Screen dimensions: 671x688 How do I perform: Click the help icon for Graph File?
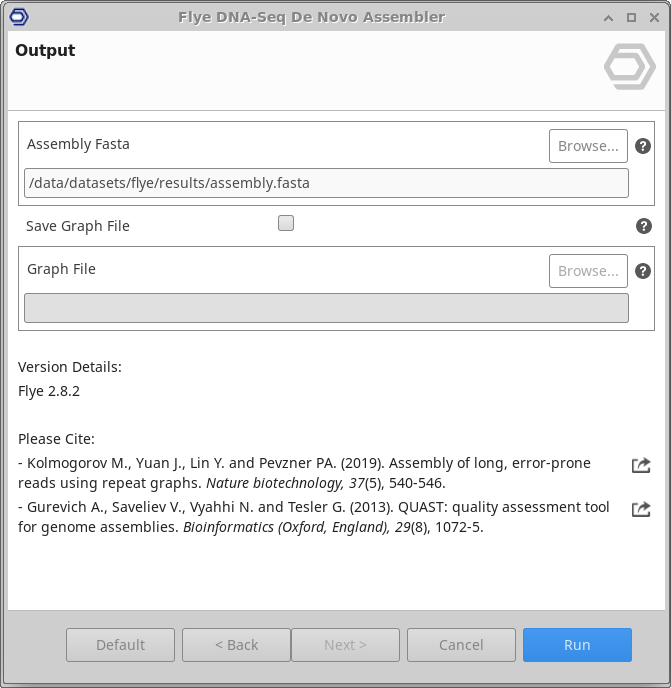(x=644, y=271)
